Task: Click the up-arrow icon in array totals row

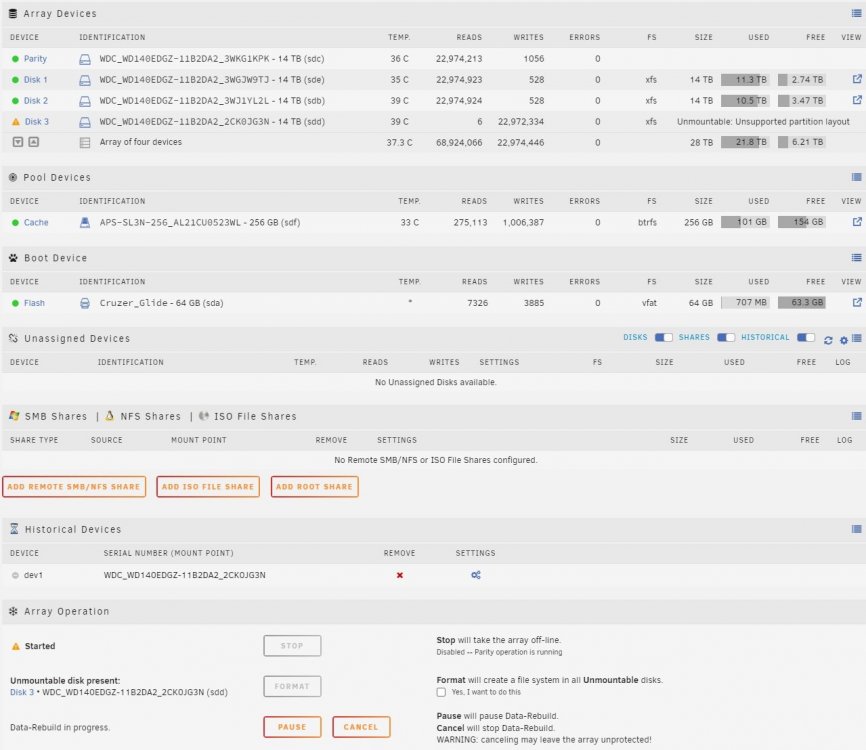Action: (x=34, y=142)
